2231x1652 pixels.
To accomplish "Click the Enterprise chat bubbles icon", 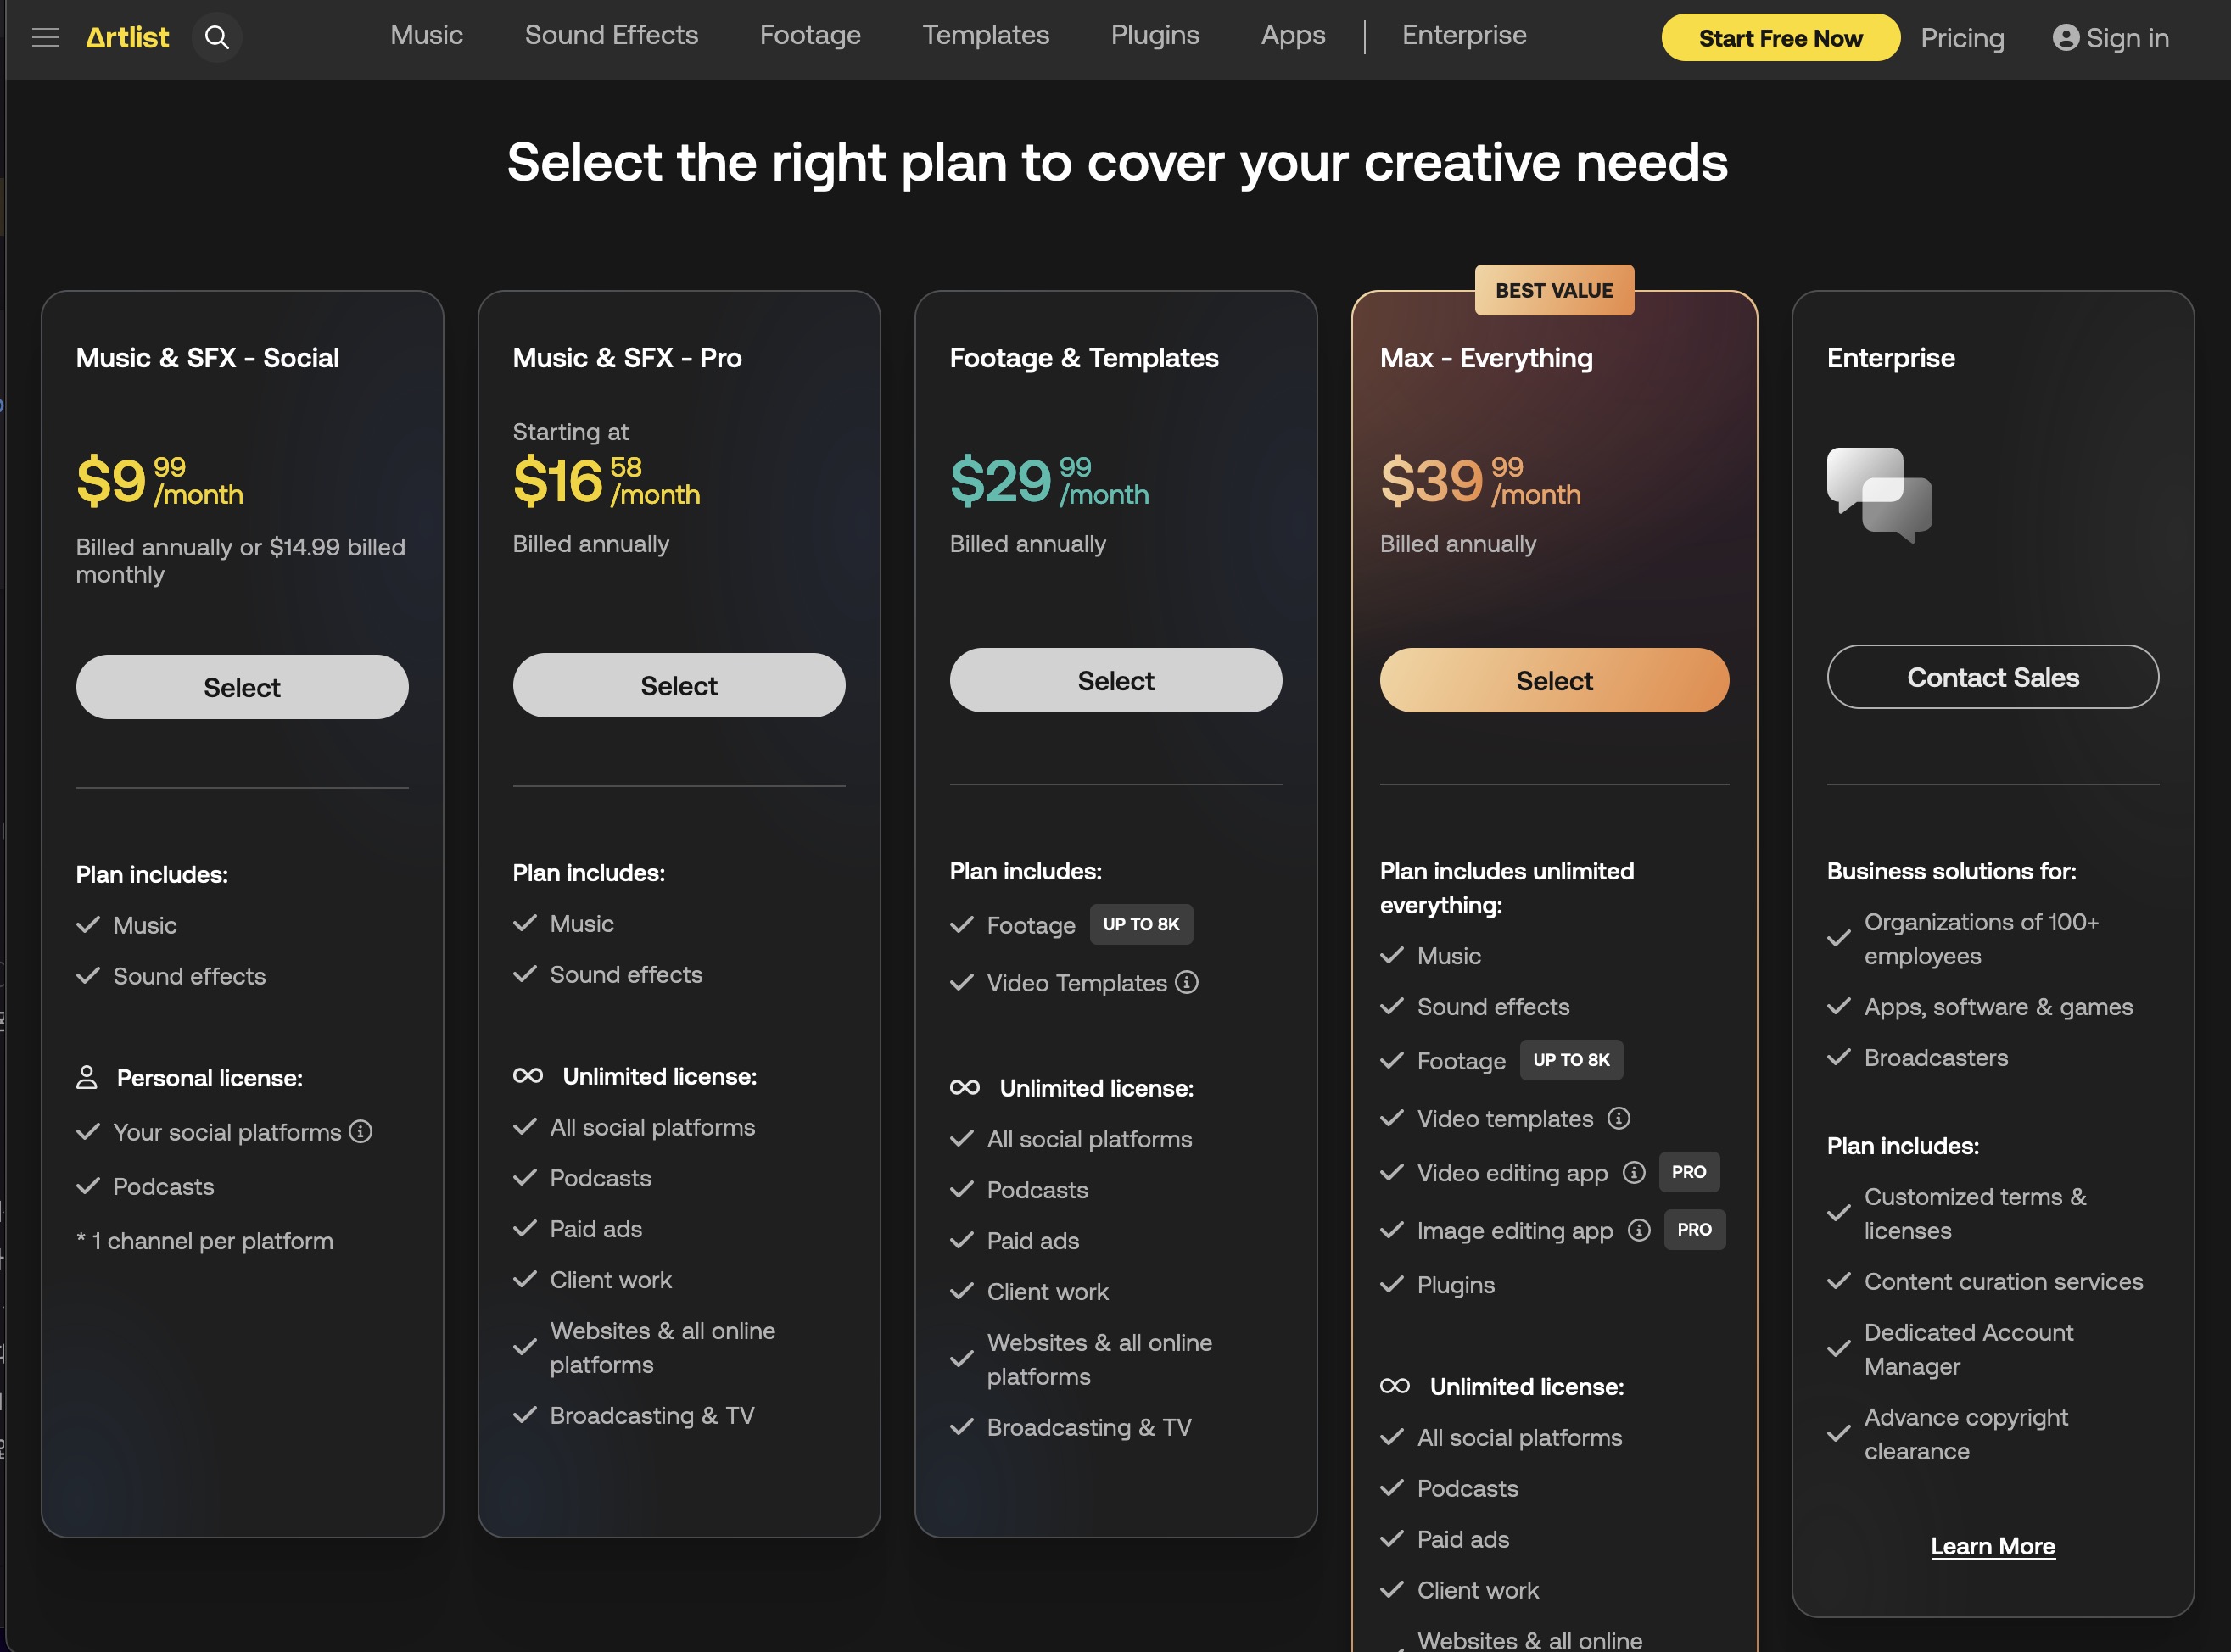I will point(1879,494).
